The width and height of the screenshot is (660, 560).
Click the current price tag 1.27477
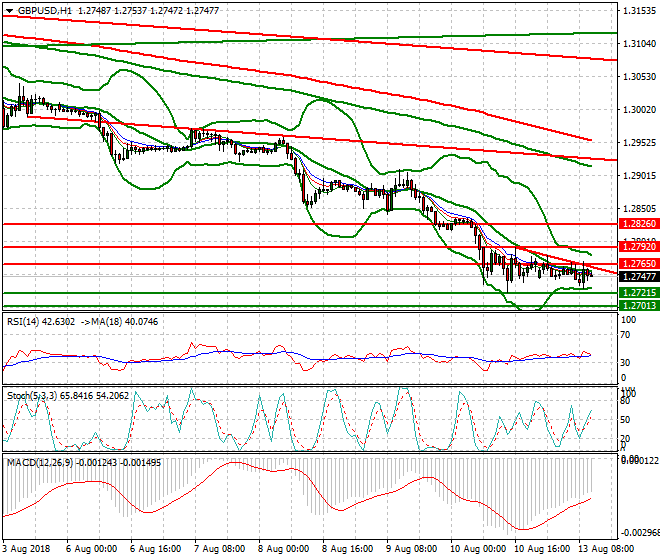tap(637, 277)
